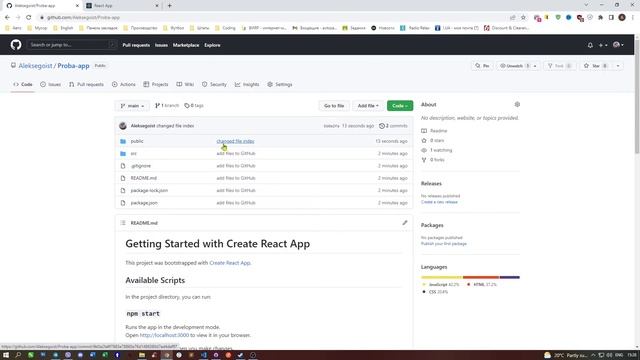The height and width of the screenshot is (360, 640).
Task: Switch to the Code tab
Action: (23, 84)
